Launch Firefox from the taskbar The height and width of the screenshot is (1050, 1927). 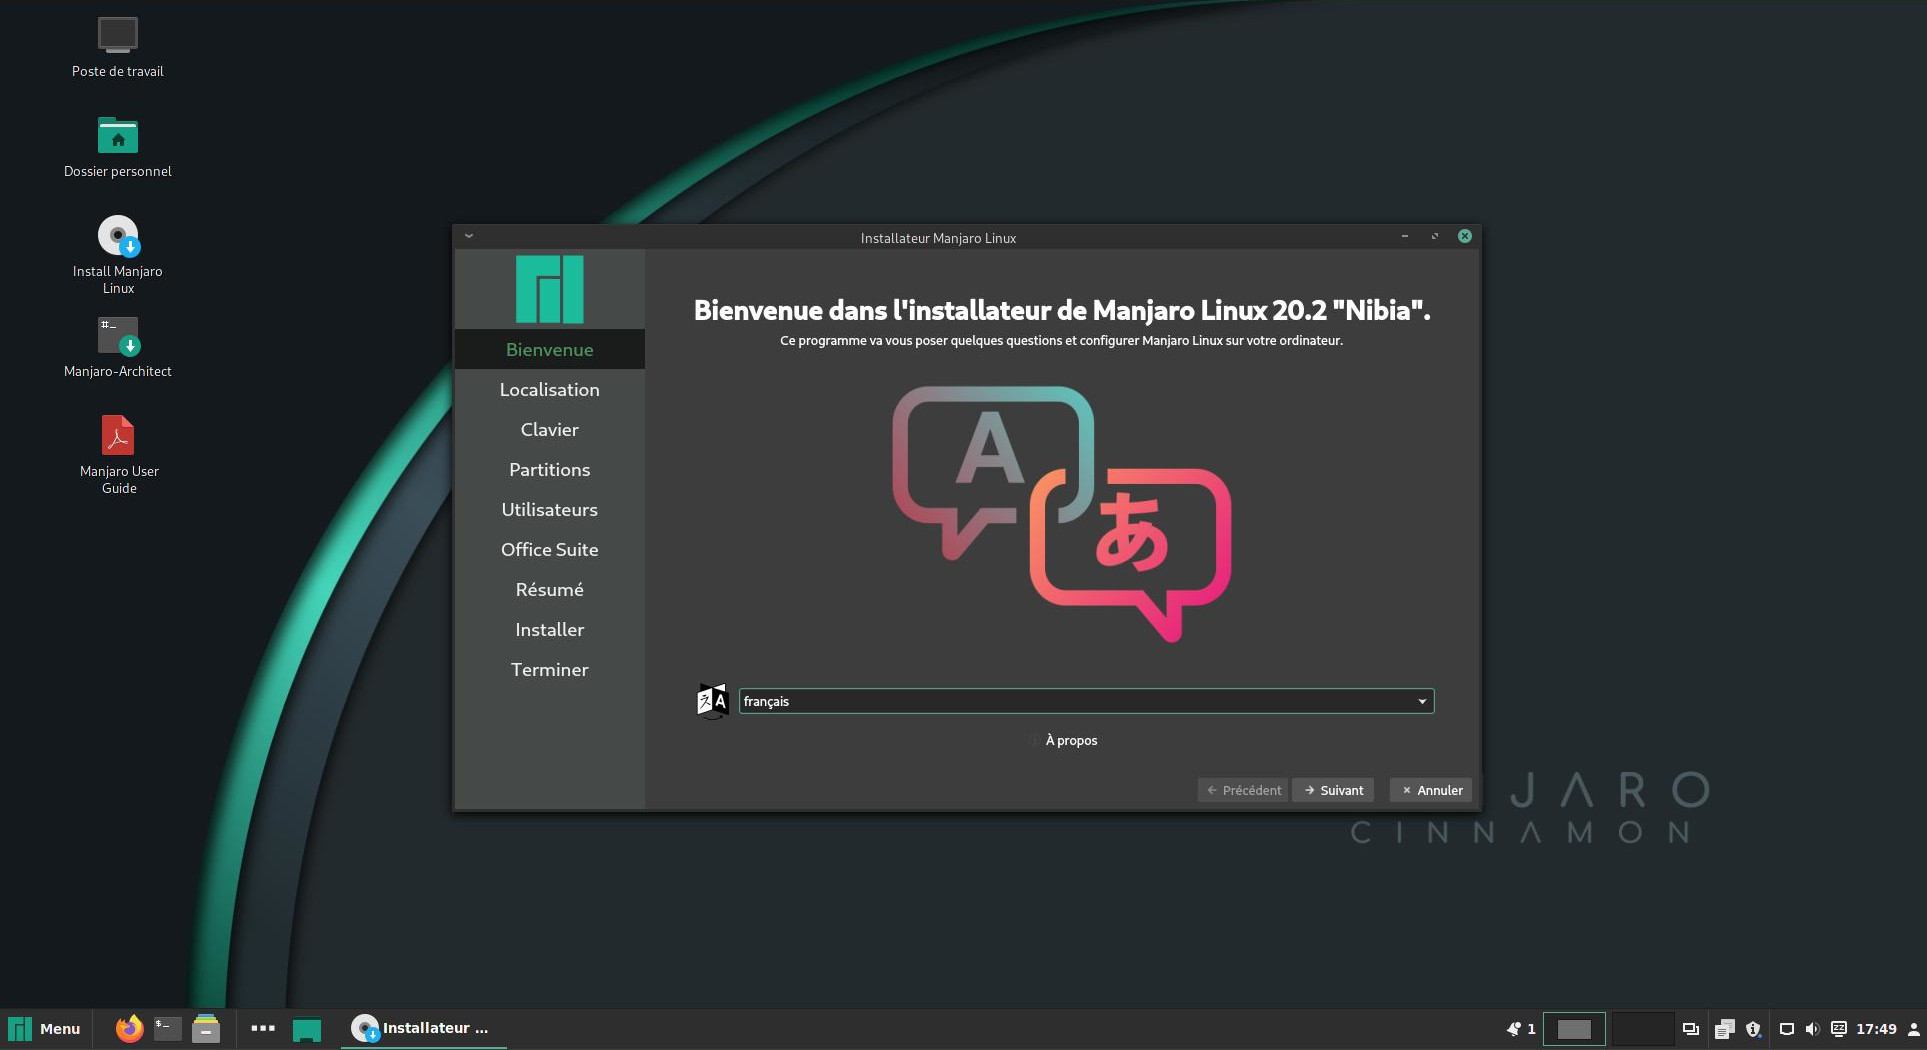click(x=129, y=1028)
